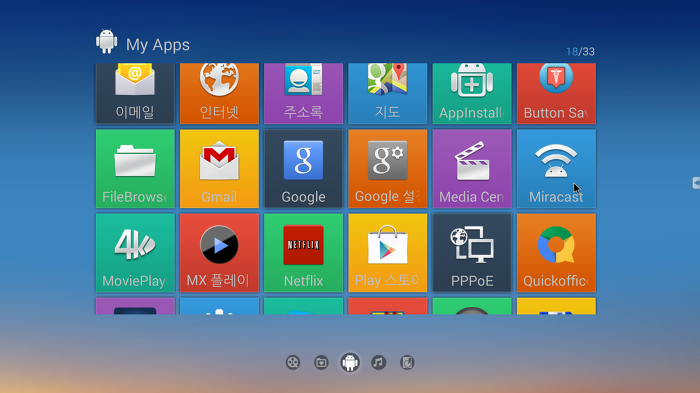The height and width of the screenshot is (393, 700).
Task: Launch the 인터넷 browser app
Action: (219, 93)
